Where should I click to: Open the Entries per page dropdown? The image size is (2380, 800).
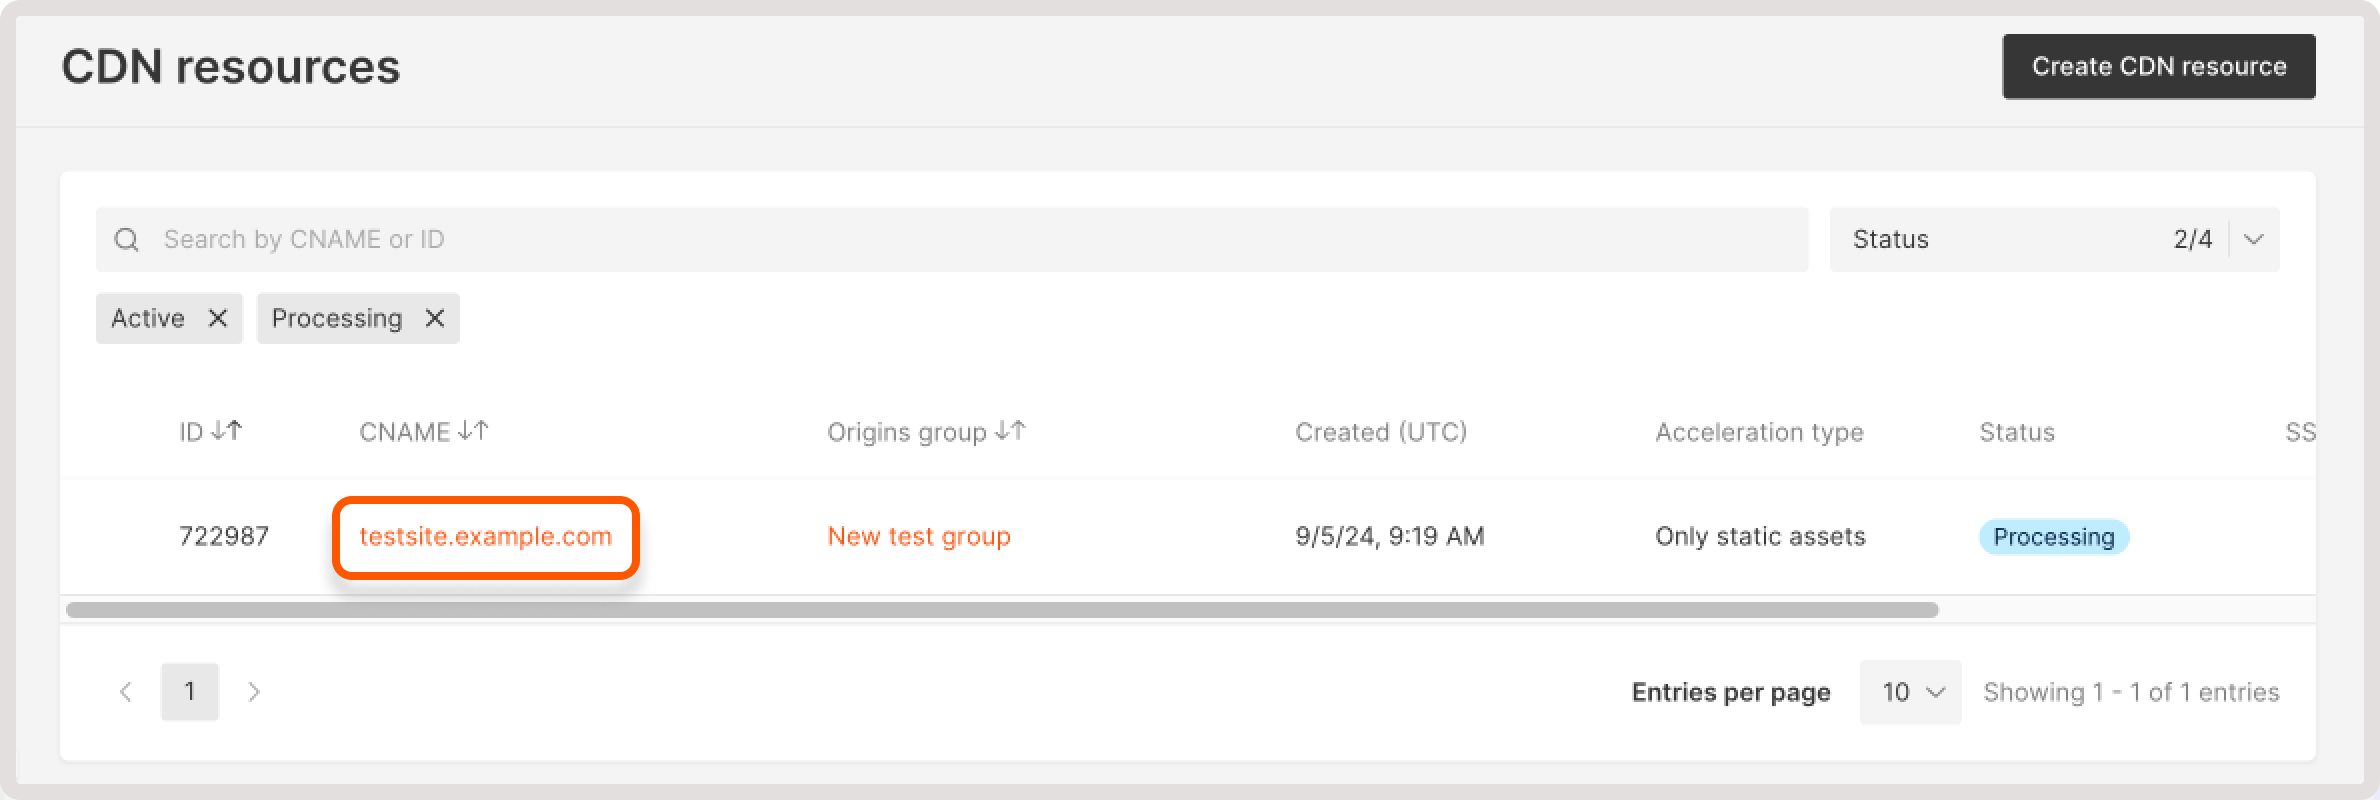coord(1909,691)
